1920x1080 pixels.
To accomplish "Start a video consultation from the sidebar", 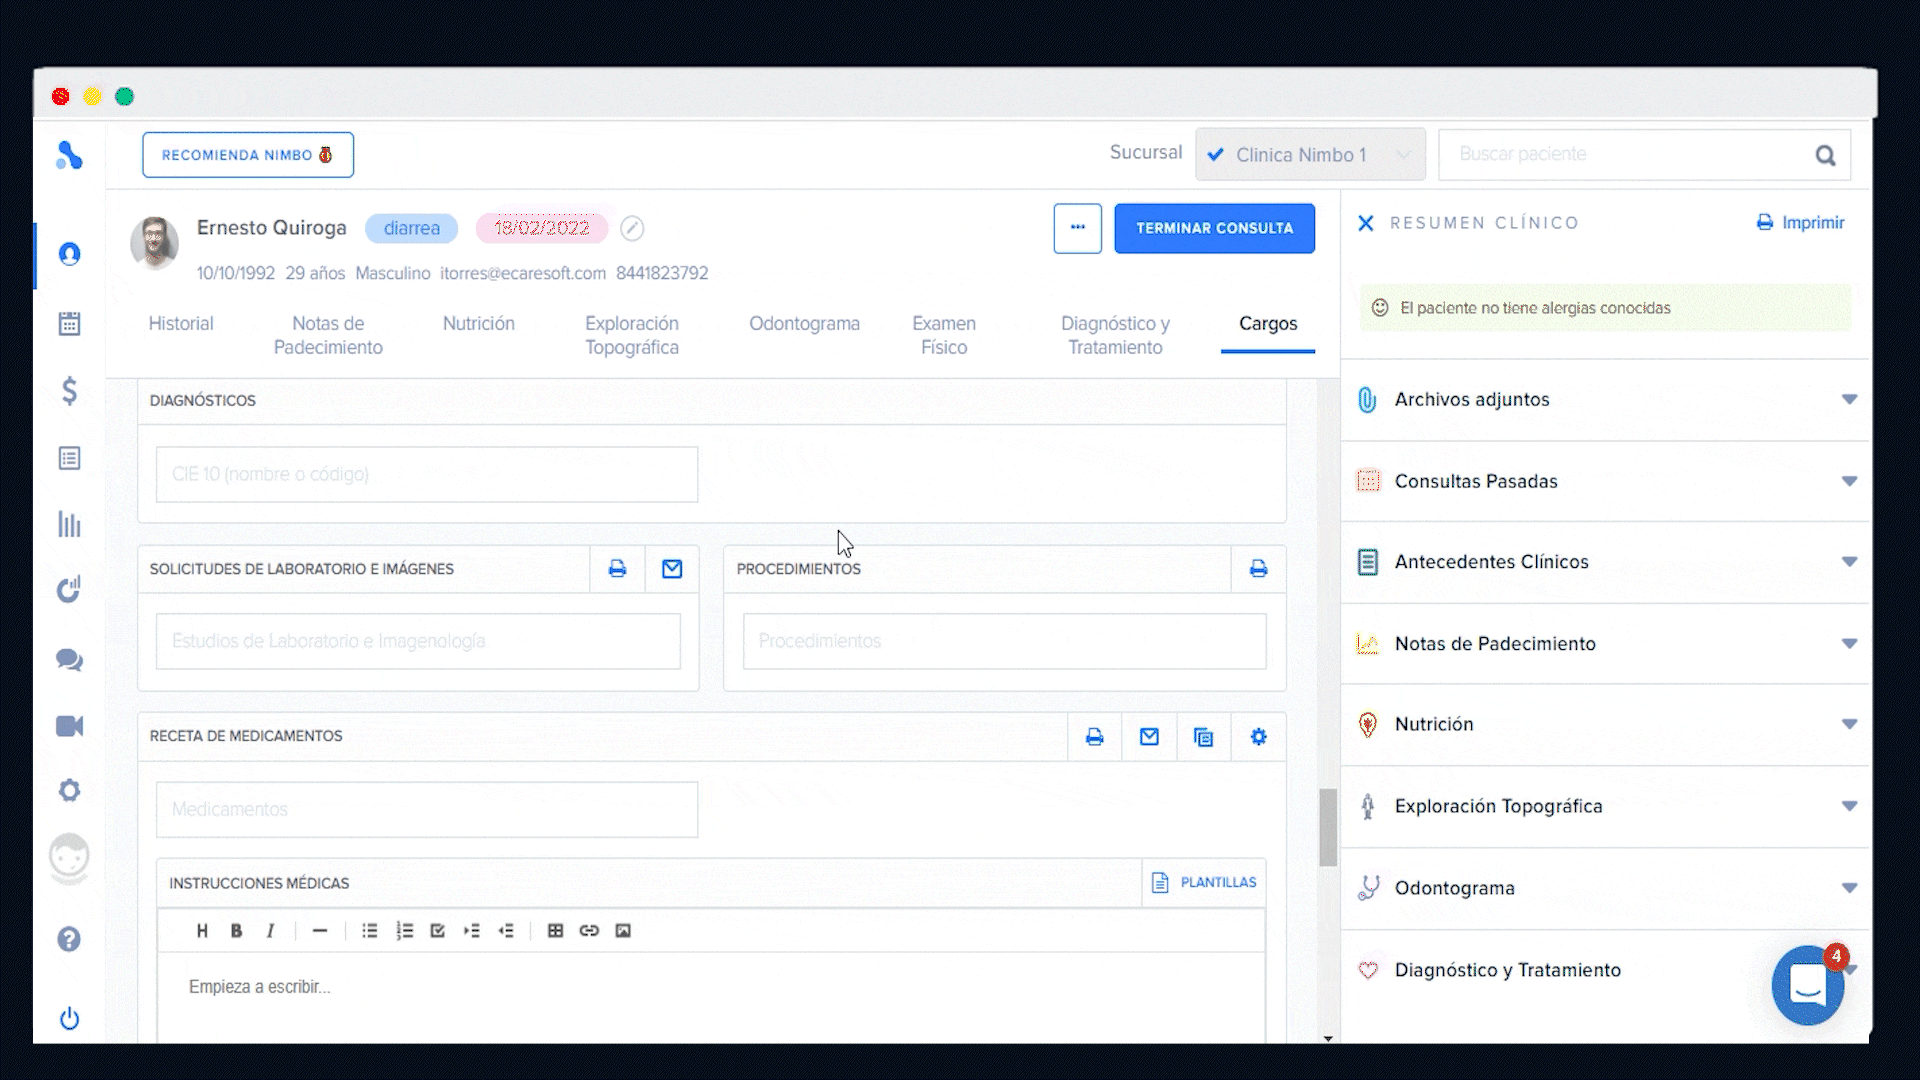I will click(69, 726).
